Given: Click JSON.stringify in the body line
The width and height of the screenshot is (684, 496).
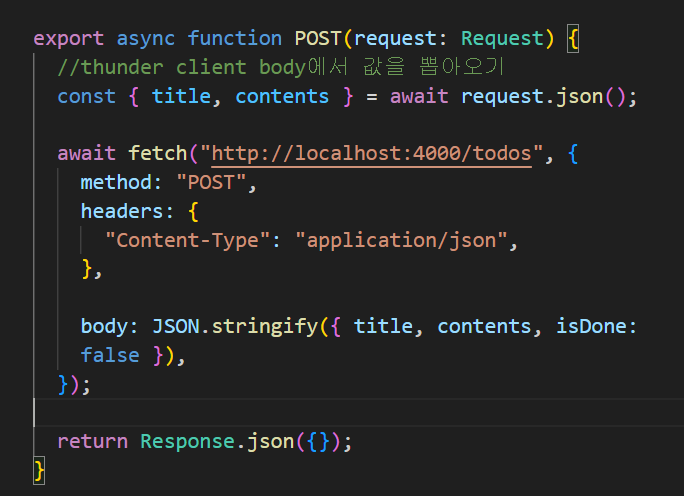Looking at the screenshot, I should (x=236, y=326).
